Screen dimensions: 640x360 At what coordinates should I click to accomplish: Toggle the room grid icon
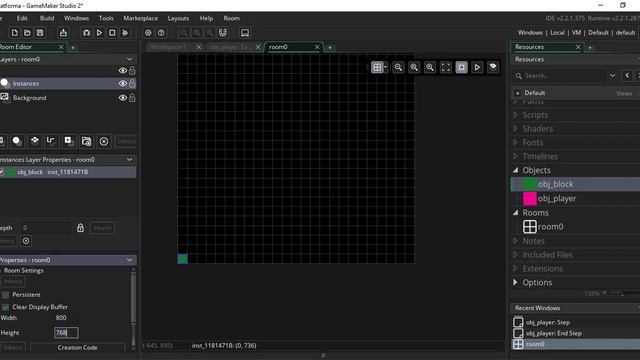coord(377,67)
